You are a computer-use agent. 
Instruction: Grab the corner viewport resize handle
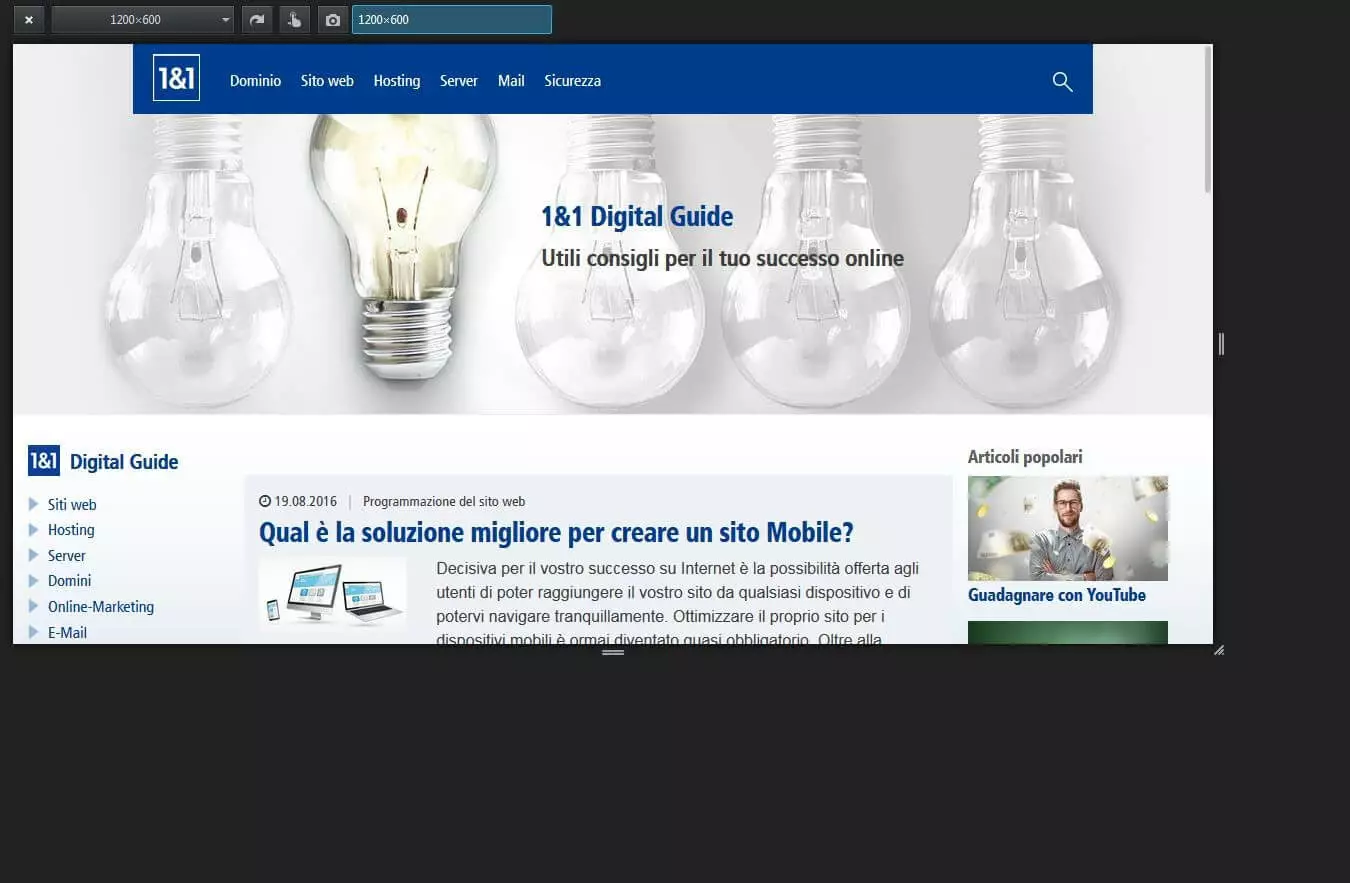(x=1219, y=651)
